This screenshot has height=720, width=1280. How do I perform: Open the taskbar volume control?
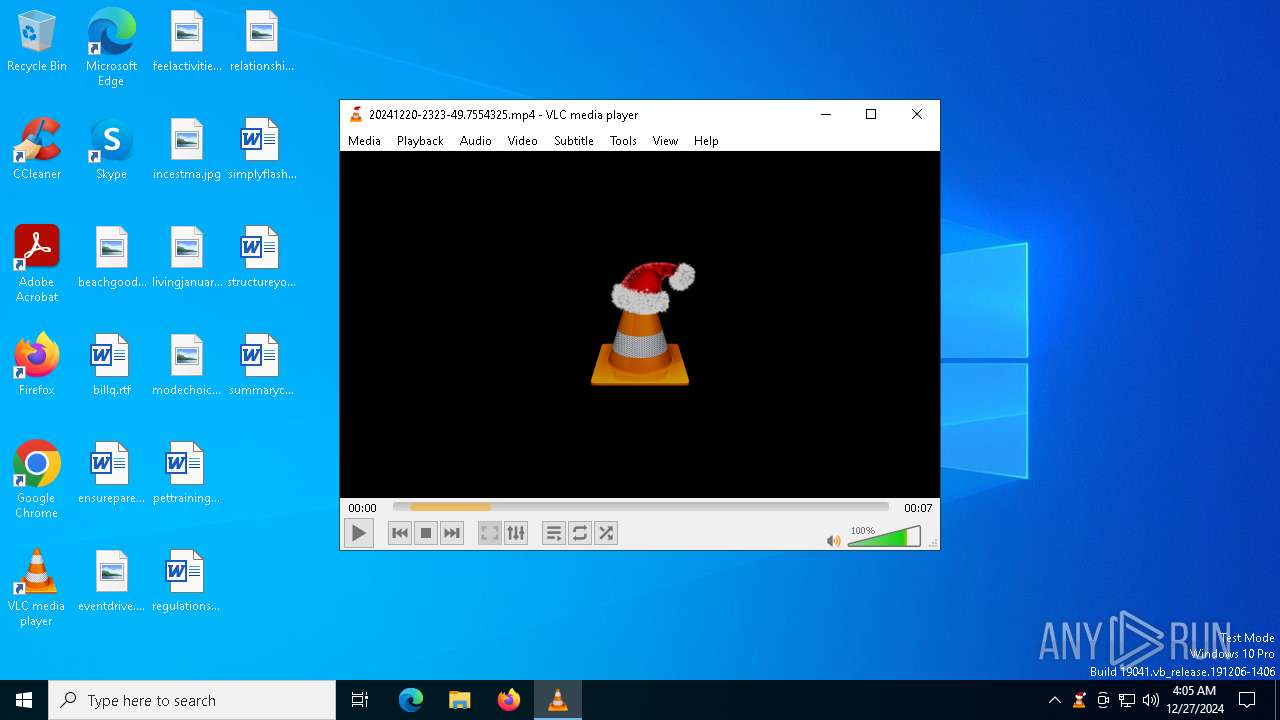(x=1150, y=700)
